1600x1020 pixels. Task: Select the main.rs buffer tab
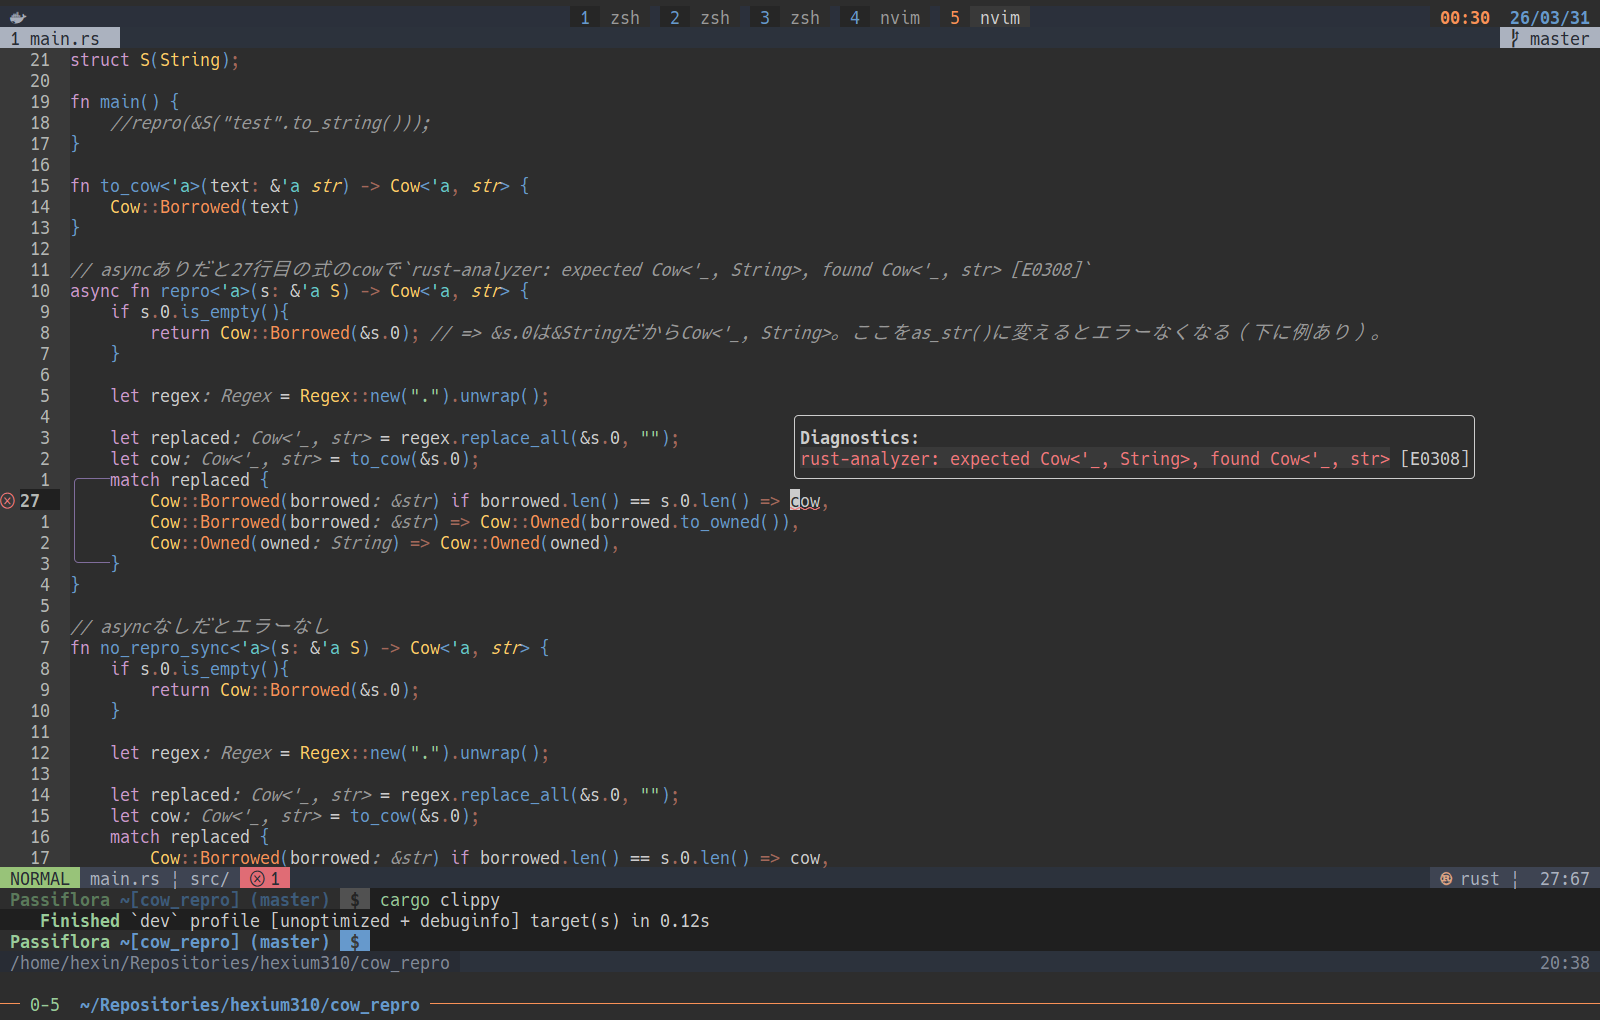tap(60, 39)
